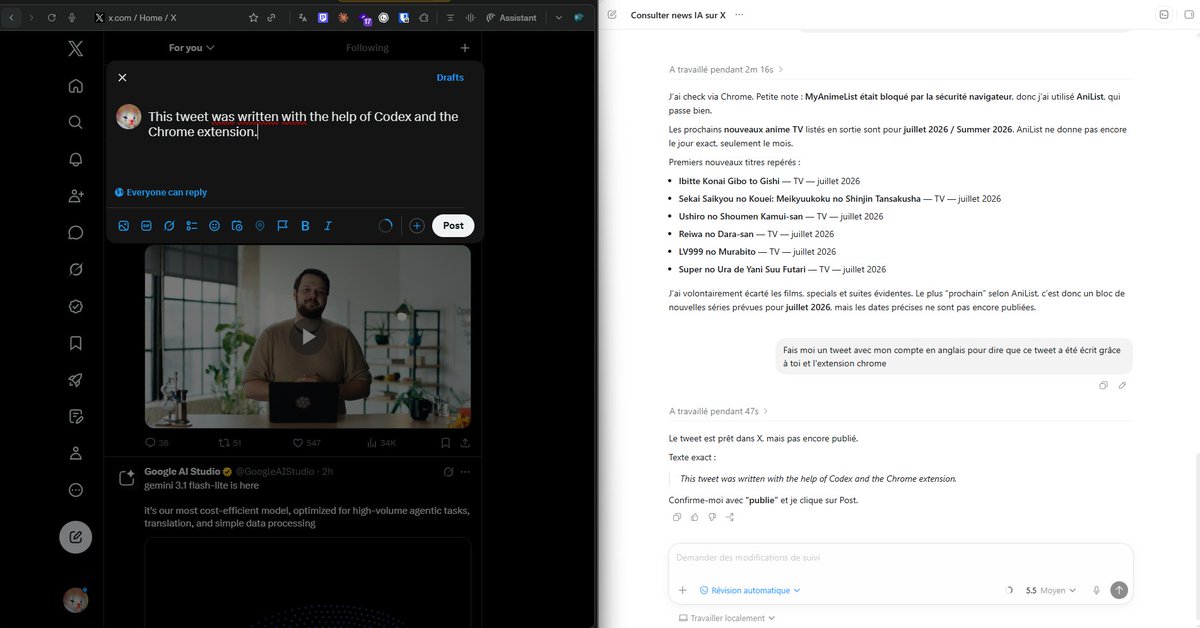
Task: Reload the browser page
Action: [52, 18]
